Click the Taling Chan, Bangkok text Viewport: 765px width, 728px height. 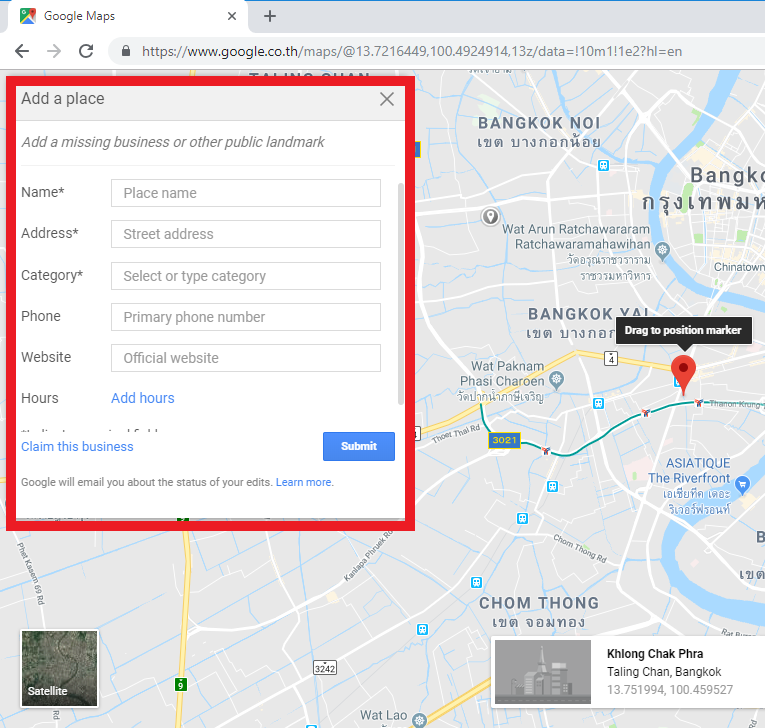point(664,671)
